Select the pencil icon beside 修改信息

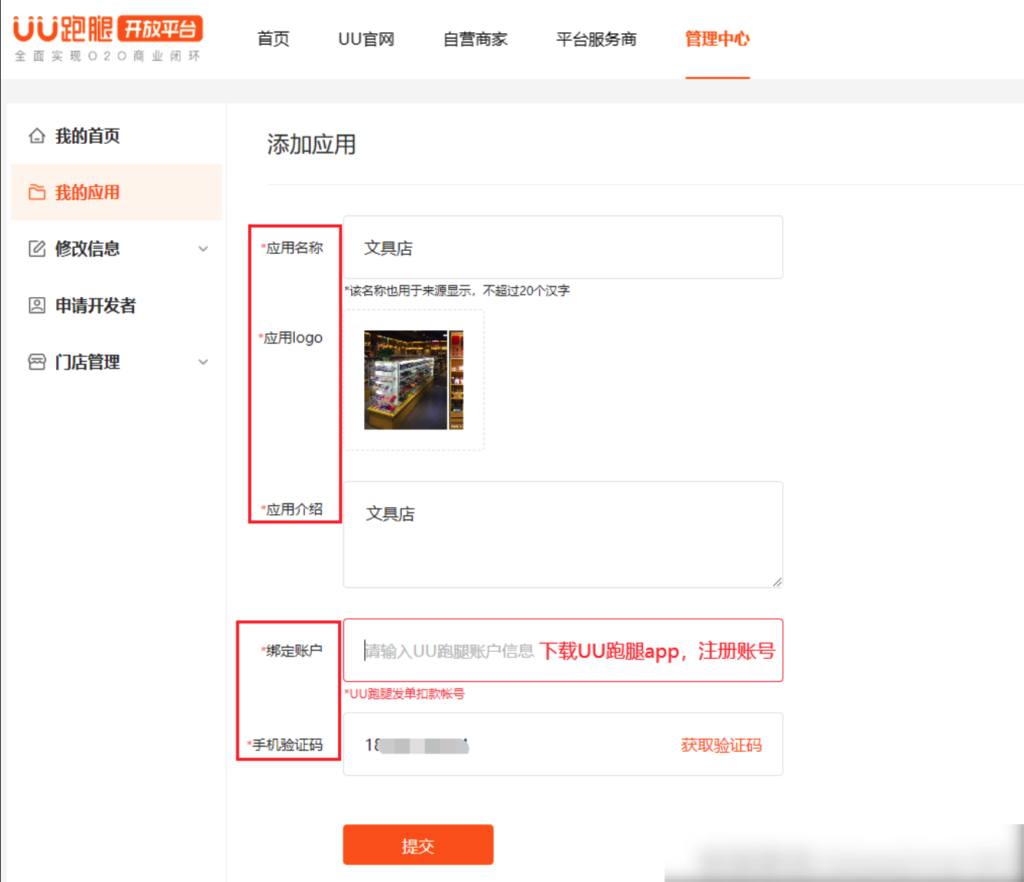(x=36, y=249)
